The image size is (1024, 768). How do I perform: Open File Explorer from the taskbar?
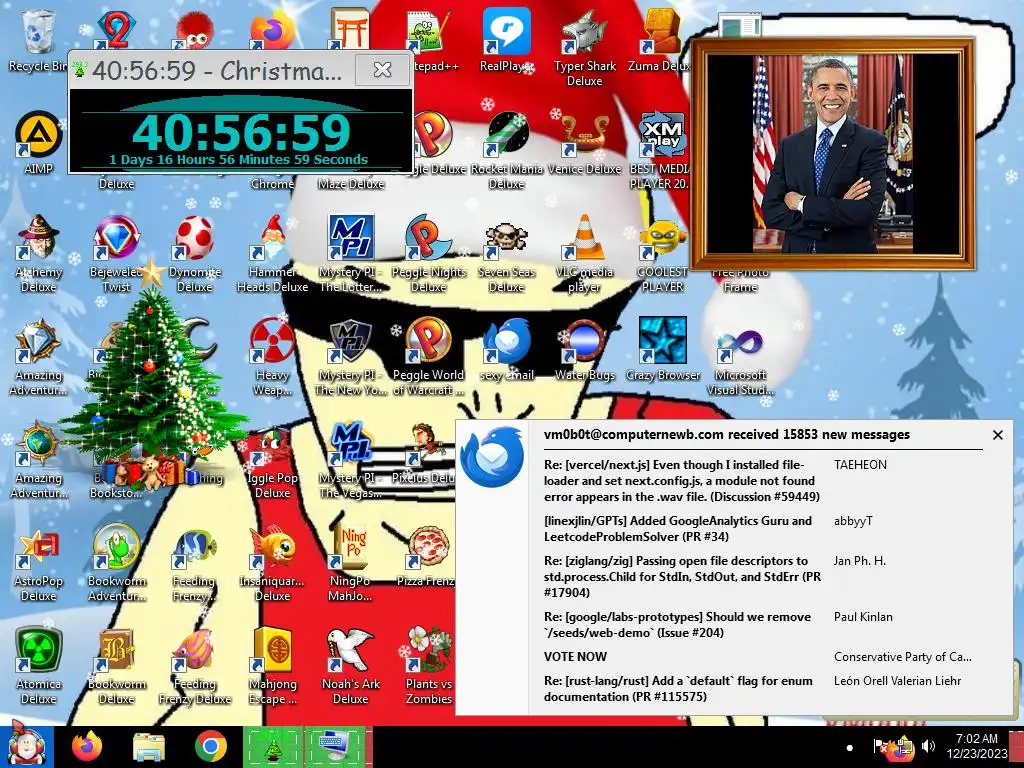(148, 746)
